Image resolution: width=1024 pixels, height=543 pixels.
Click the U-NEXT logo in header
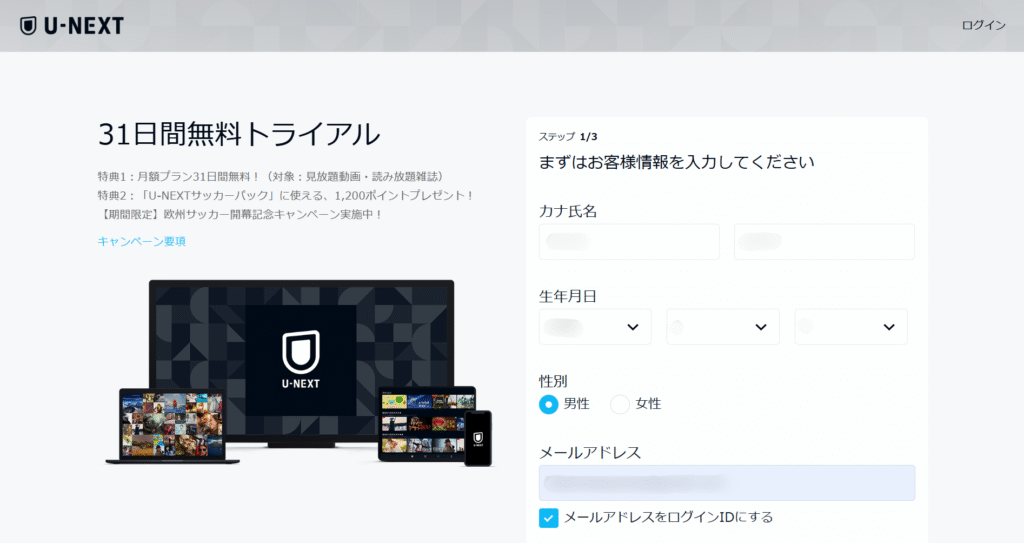(x=72, y=25)
